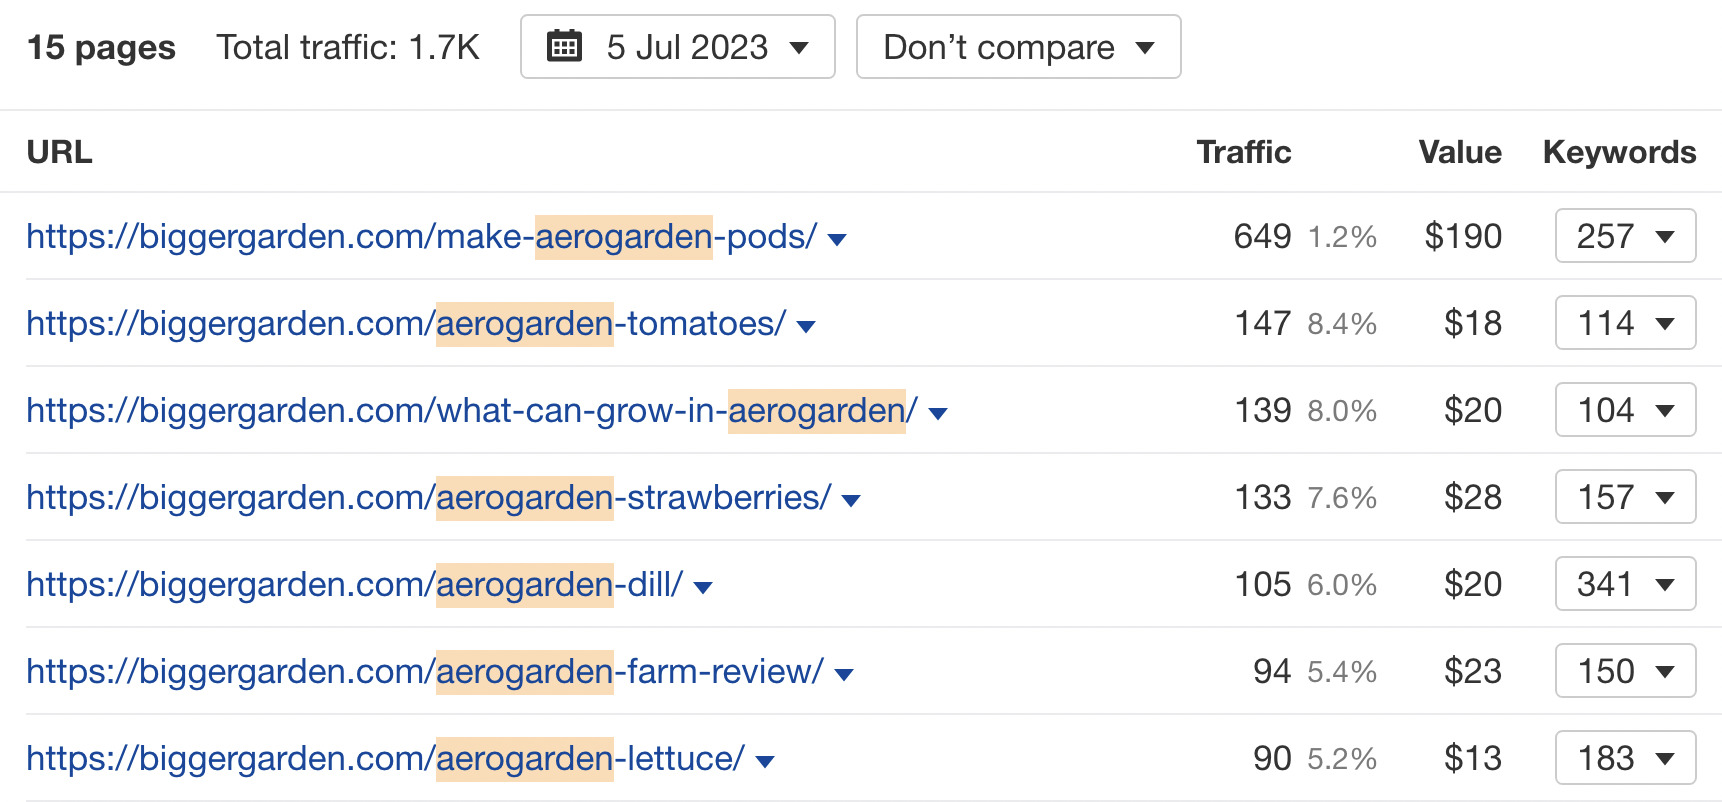Select the URL column header
Image resolution: width=1722 pixels, height=802 pixels.
(58, 152)
